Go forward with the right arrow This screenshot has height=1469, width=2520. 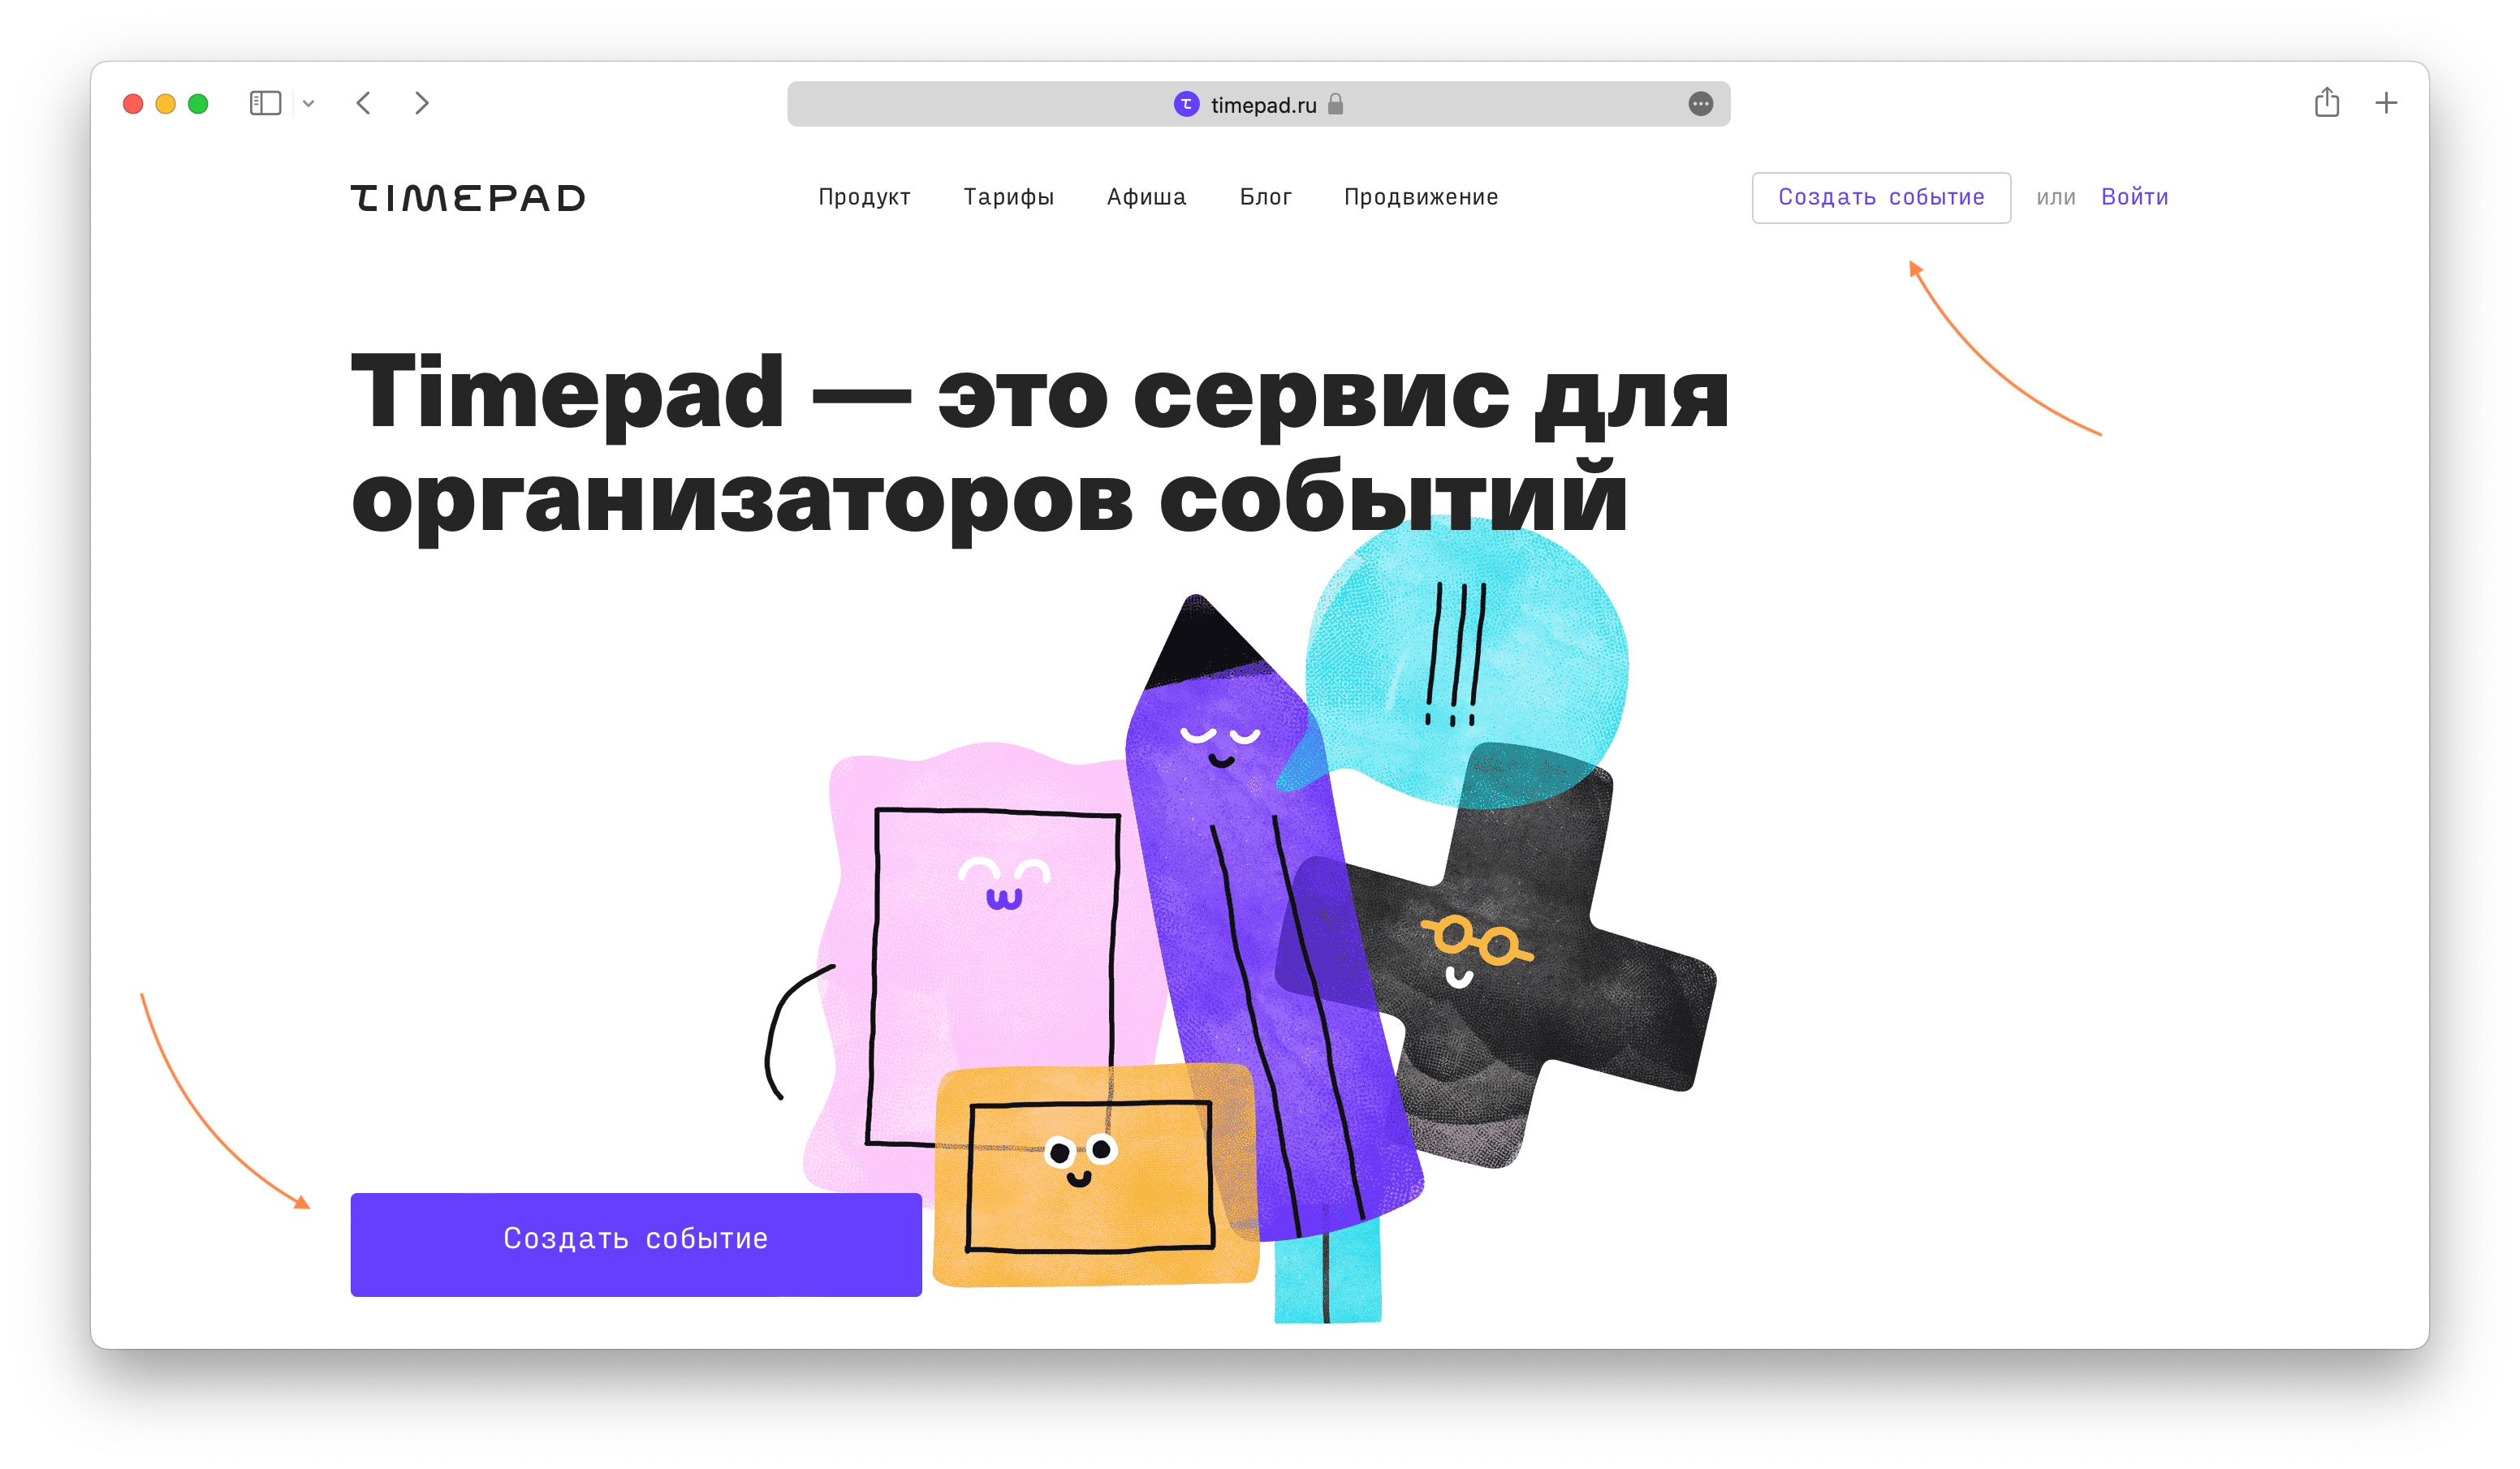(x=422, y=103)
